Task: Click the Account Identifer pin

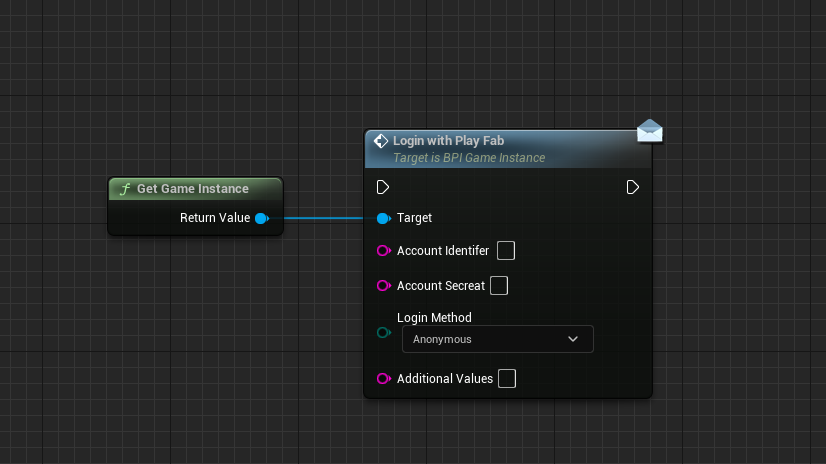Action: pos(384,251)
